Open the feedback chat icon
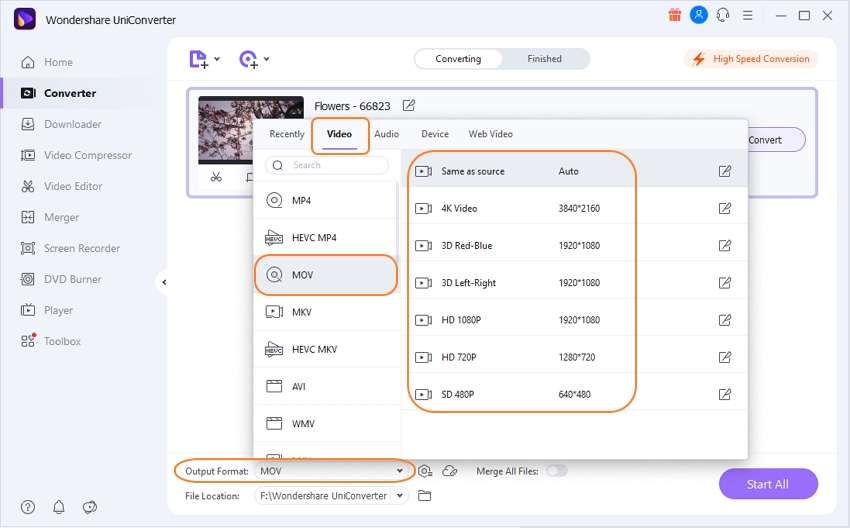 pyautogui.click(x=90, y=507)
